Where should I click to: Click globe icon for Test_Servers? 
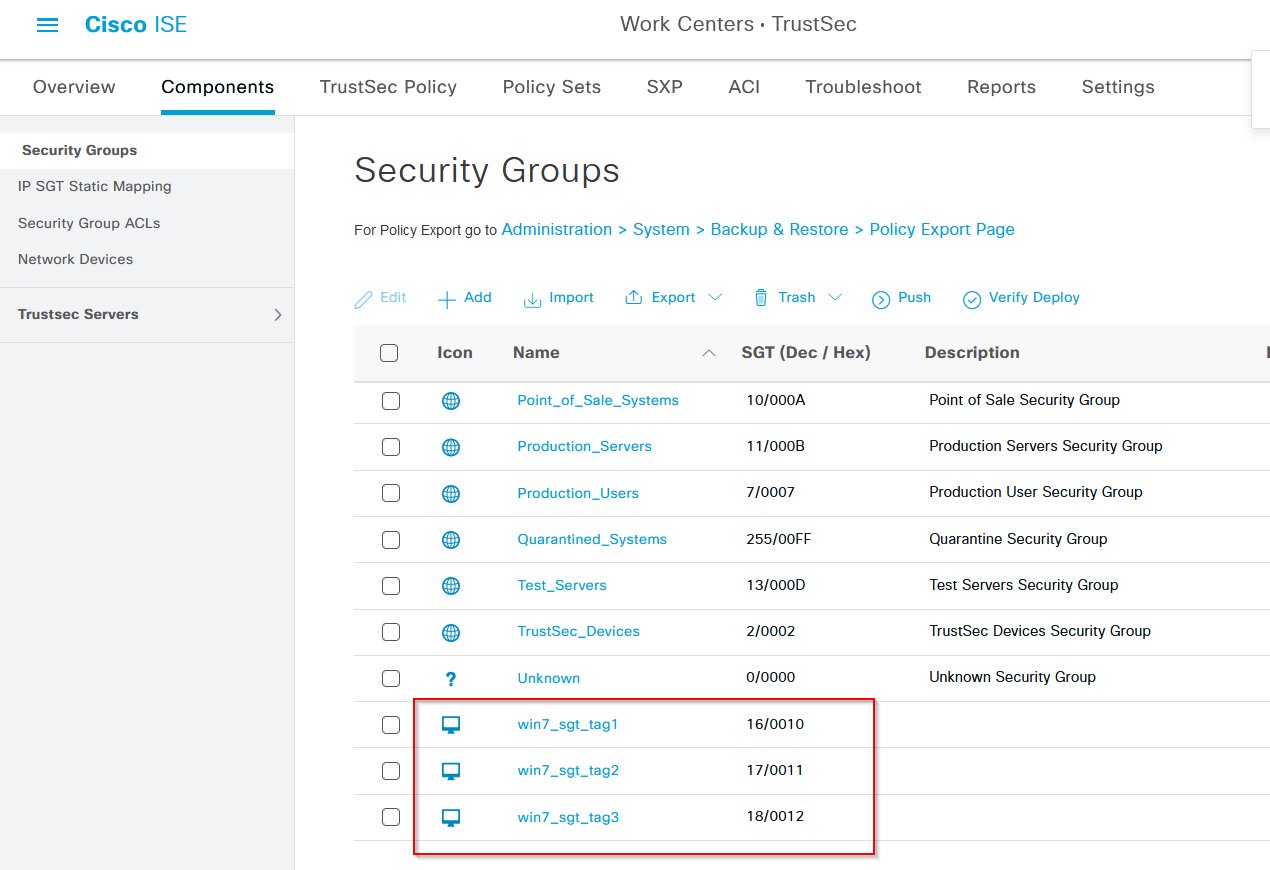[x=451, y=586]
